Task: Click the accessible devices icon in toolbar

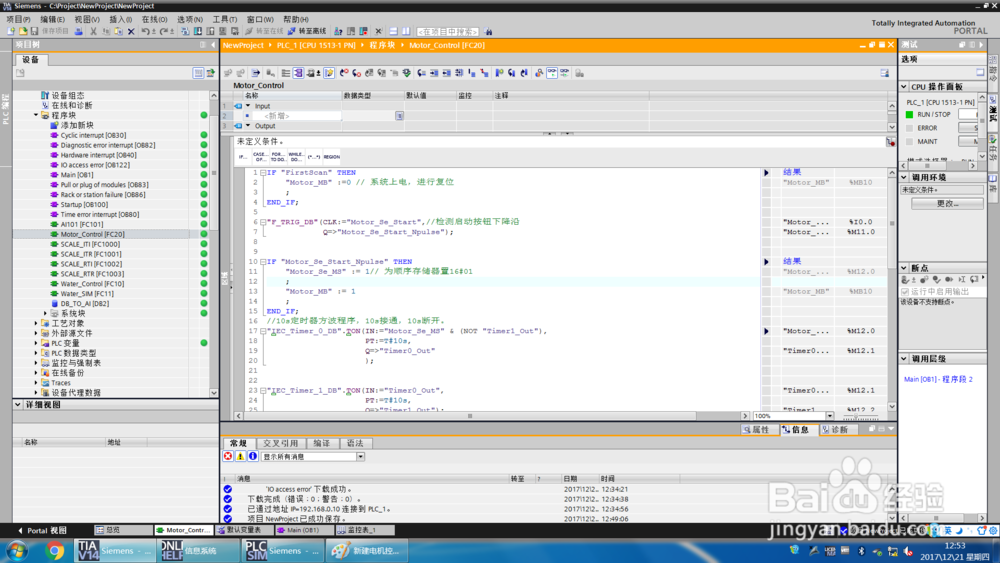Action: [339, 31]
